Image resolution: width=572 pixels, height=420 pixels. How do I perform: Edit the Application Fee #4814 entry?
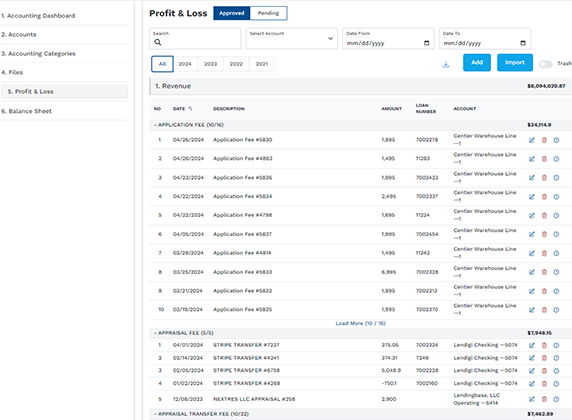coord(532,253)
